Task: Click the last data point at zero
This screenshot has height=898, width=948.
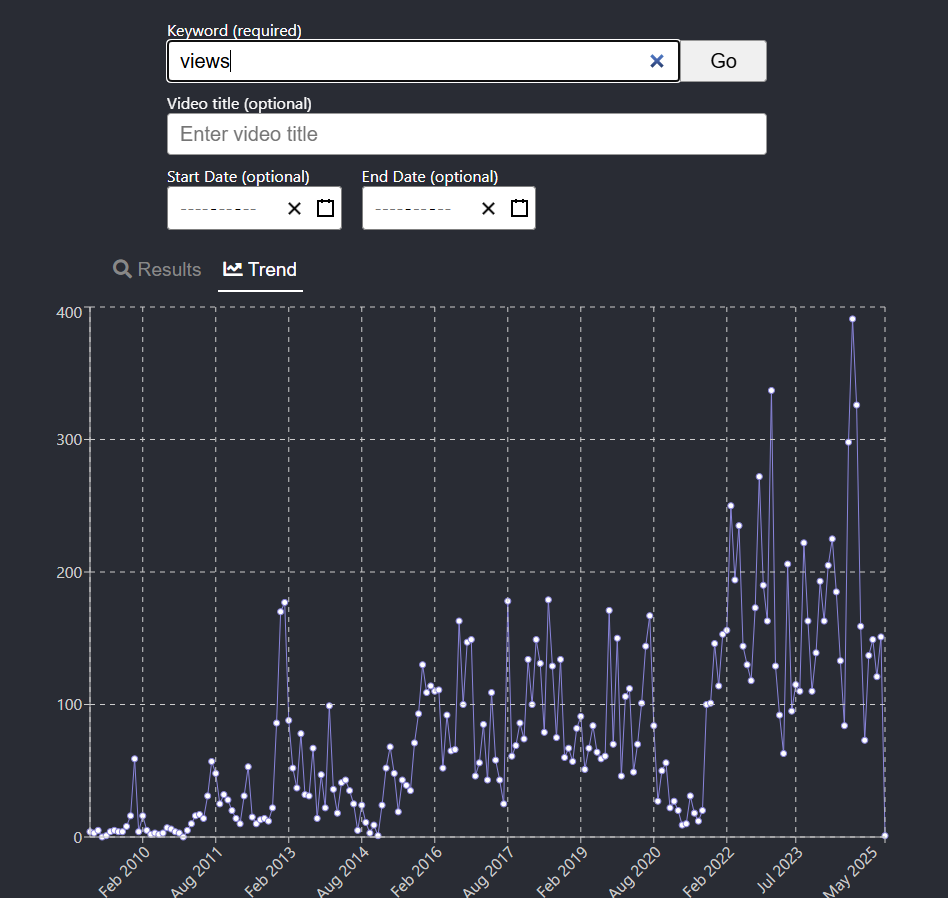Action: [885, 836]
